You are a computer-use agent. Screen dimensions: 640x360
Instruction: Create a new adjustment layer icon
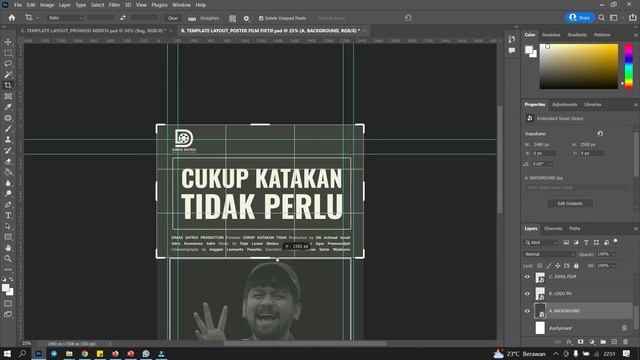pos(592,342)
